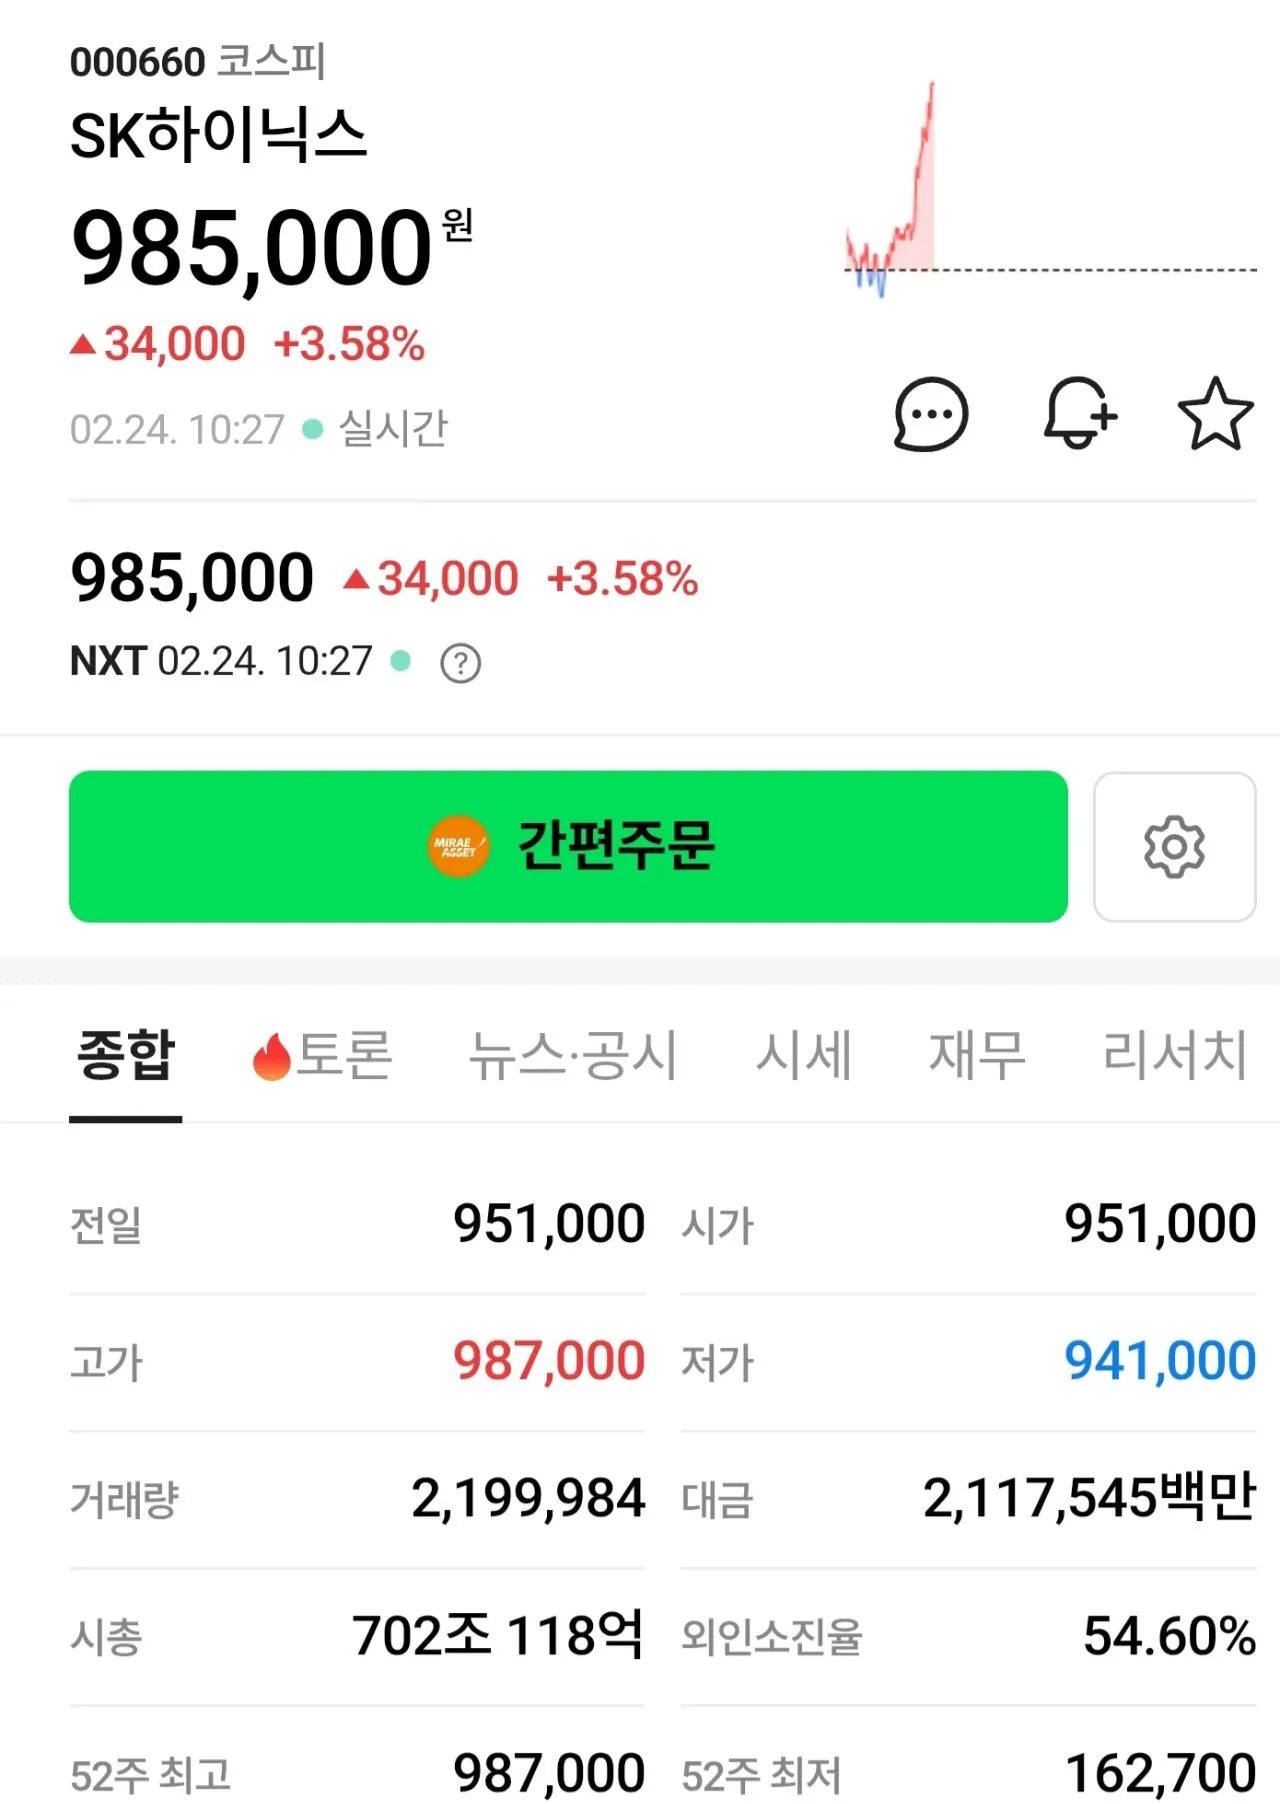Click the 외인소진율 54.60% value
This screenshot has width=1280, height=1804.
[1169, 1637]
